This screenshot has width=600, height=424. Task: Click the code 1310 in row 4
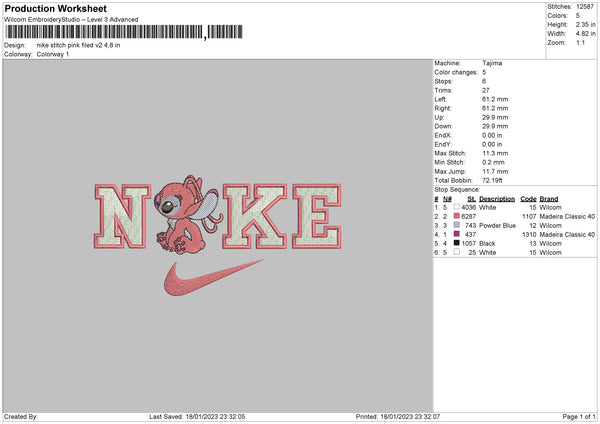point(529,234)
